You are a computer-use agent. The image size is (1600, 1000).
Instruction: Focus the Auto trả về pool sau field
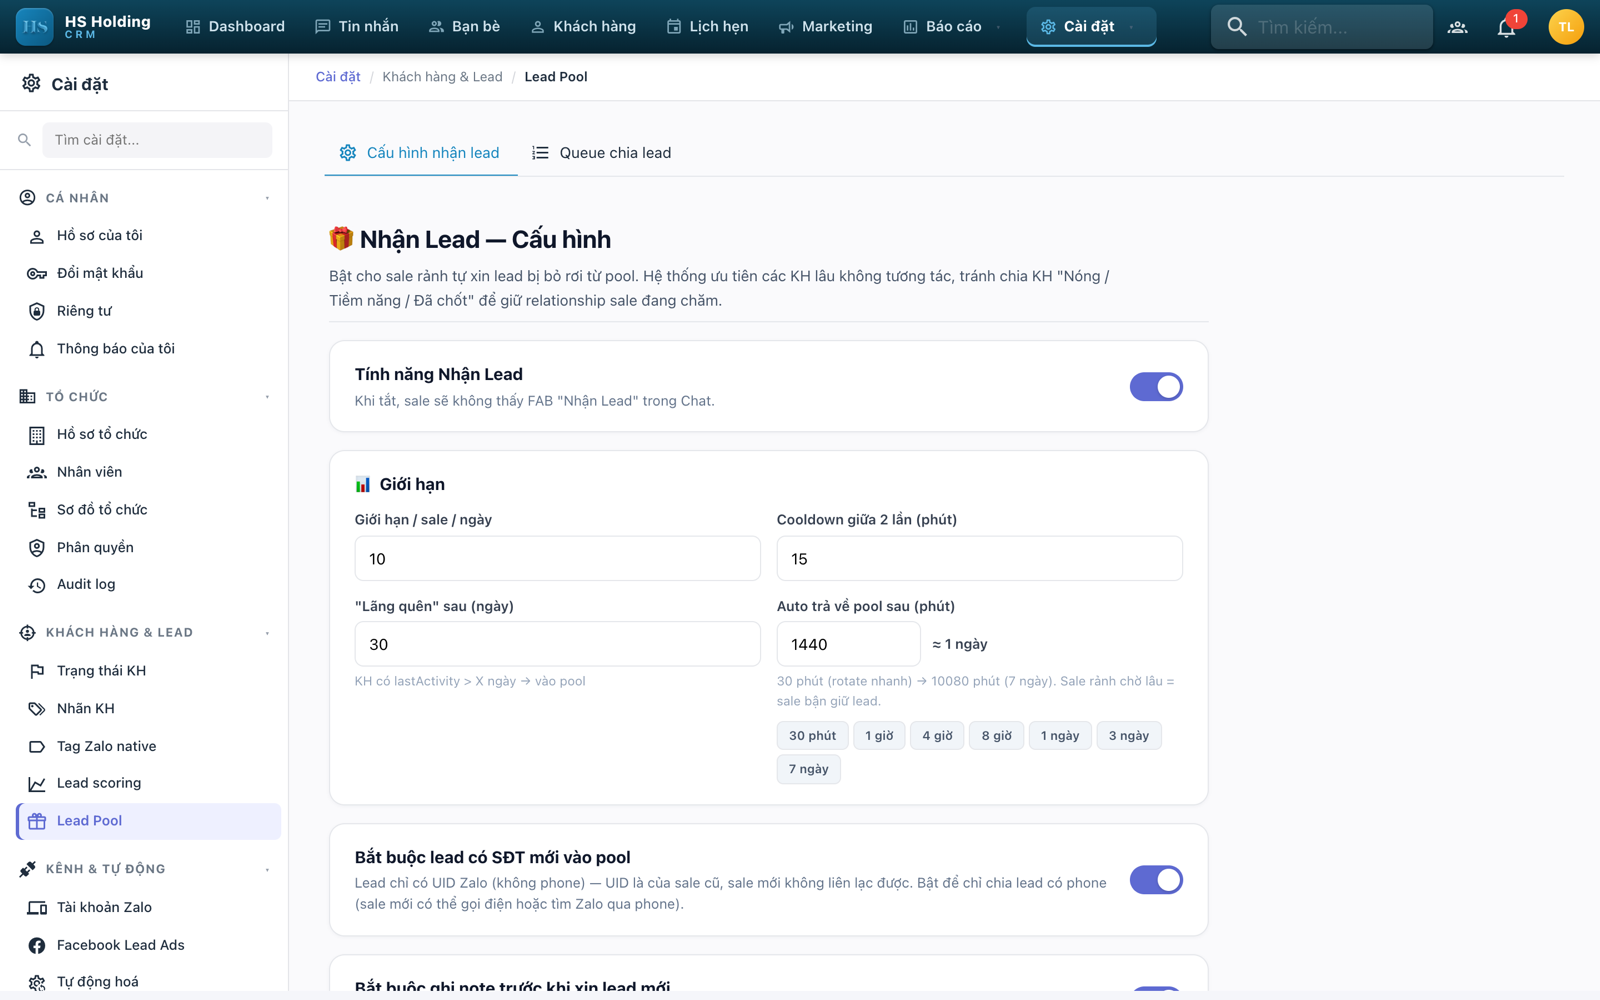pos(848,644)
